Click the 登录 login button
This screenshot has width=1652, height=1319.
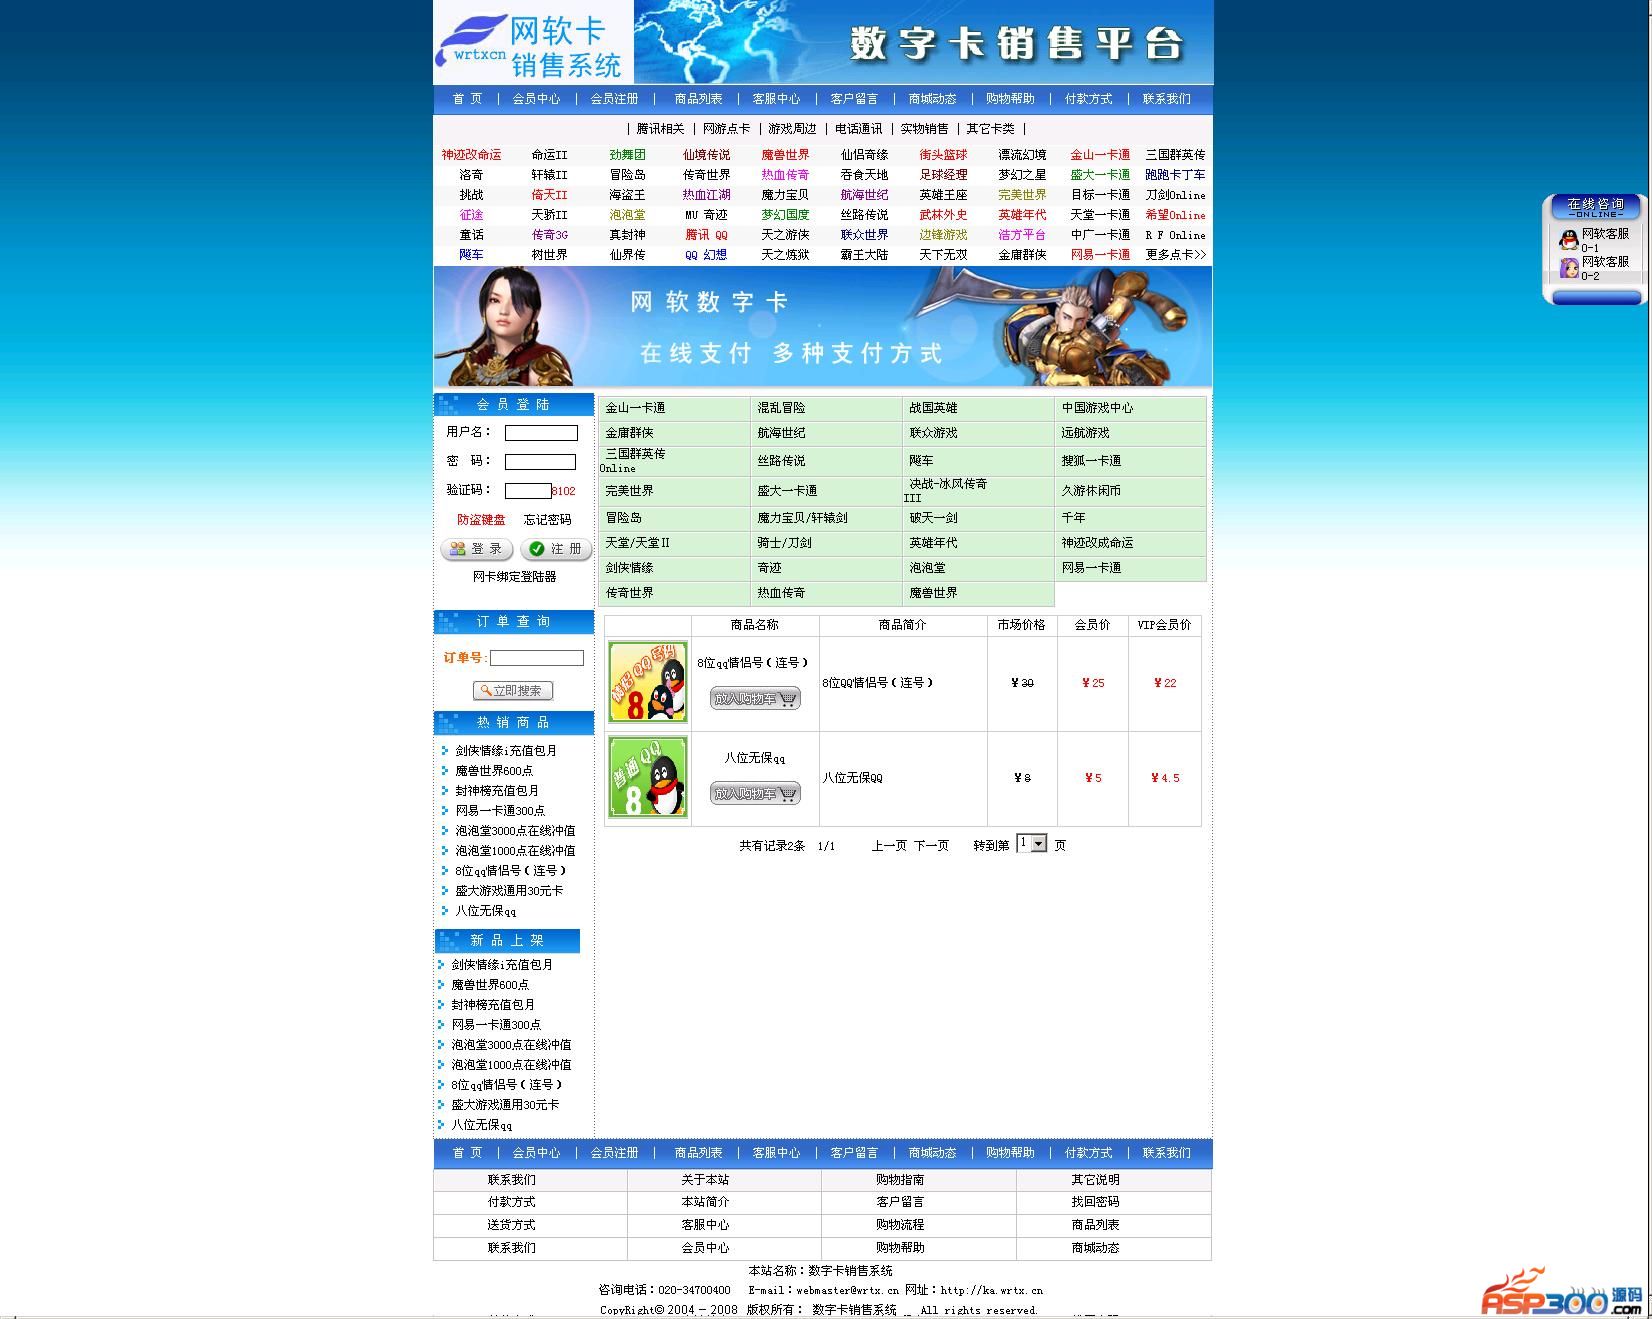(477, 549)
